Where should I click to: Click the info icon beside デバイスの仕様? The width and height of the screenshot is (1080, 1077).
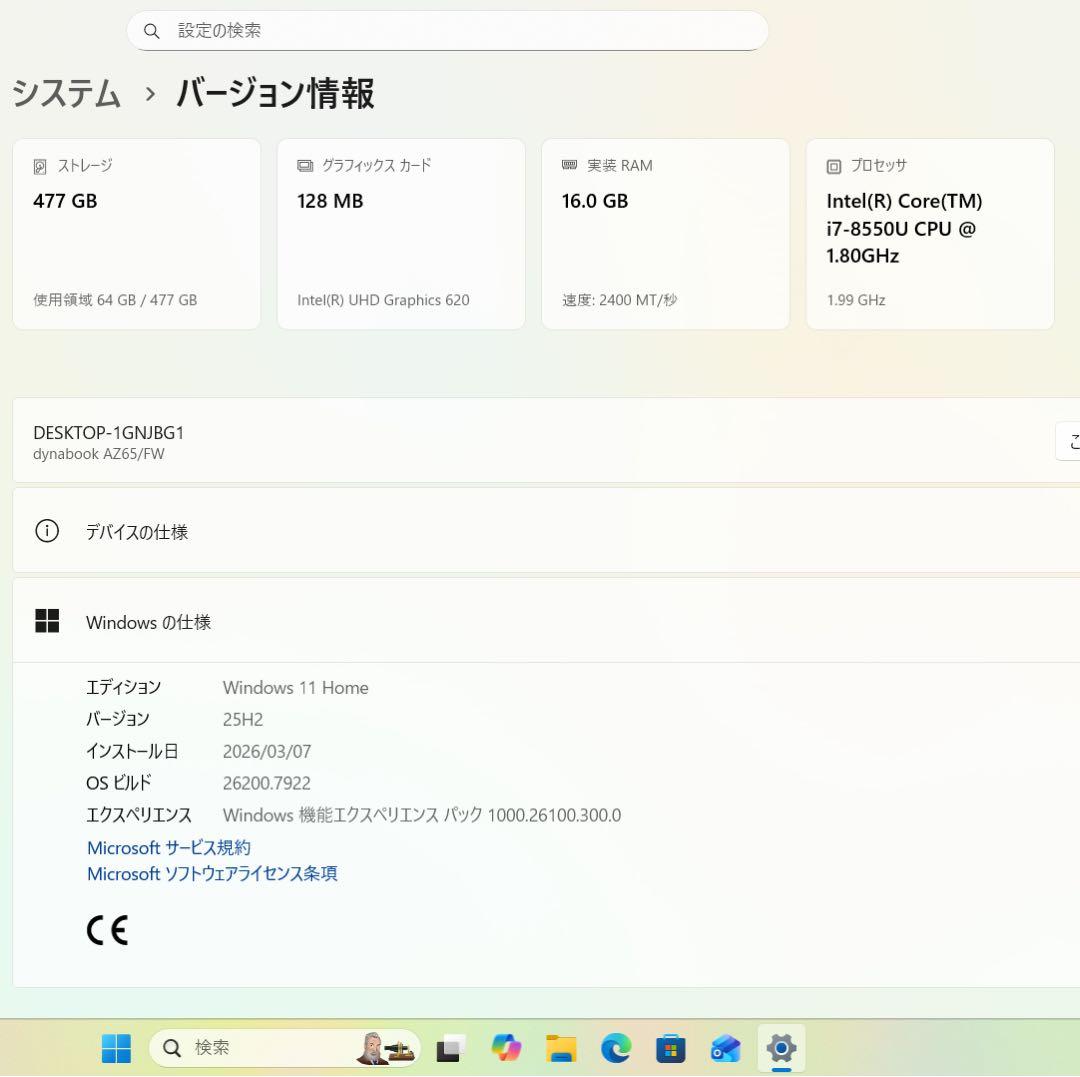[x=47, y=531]
